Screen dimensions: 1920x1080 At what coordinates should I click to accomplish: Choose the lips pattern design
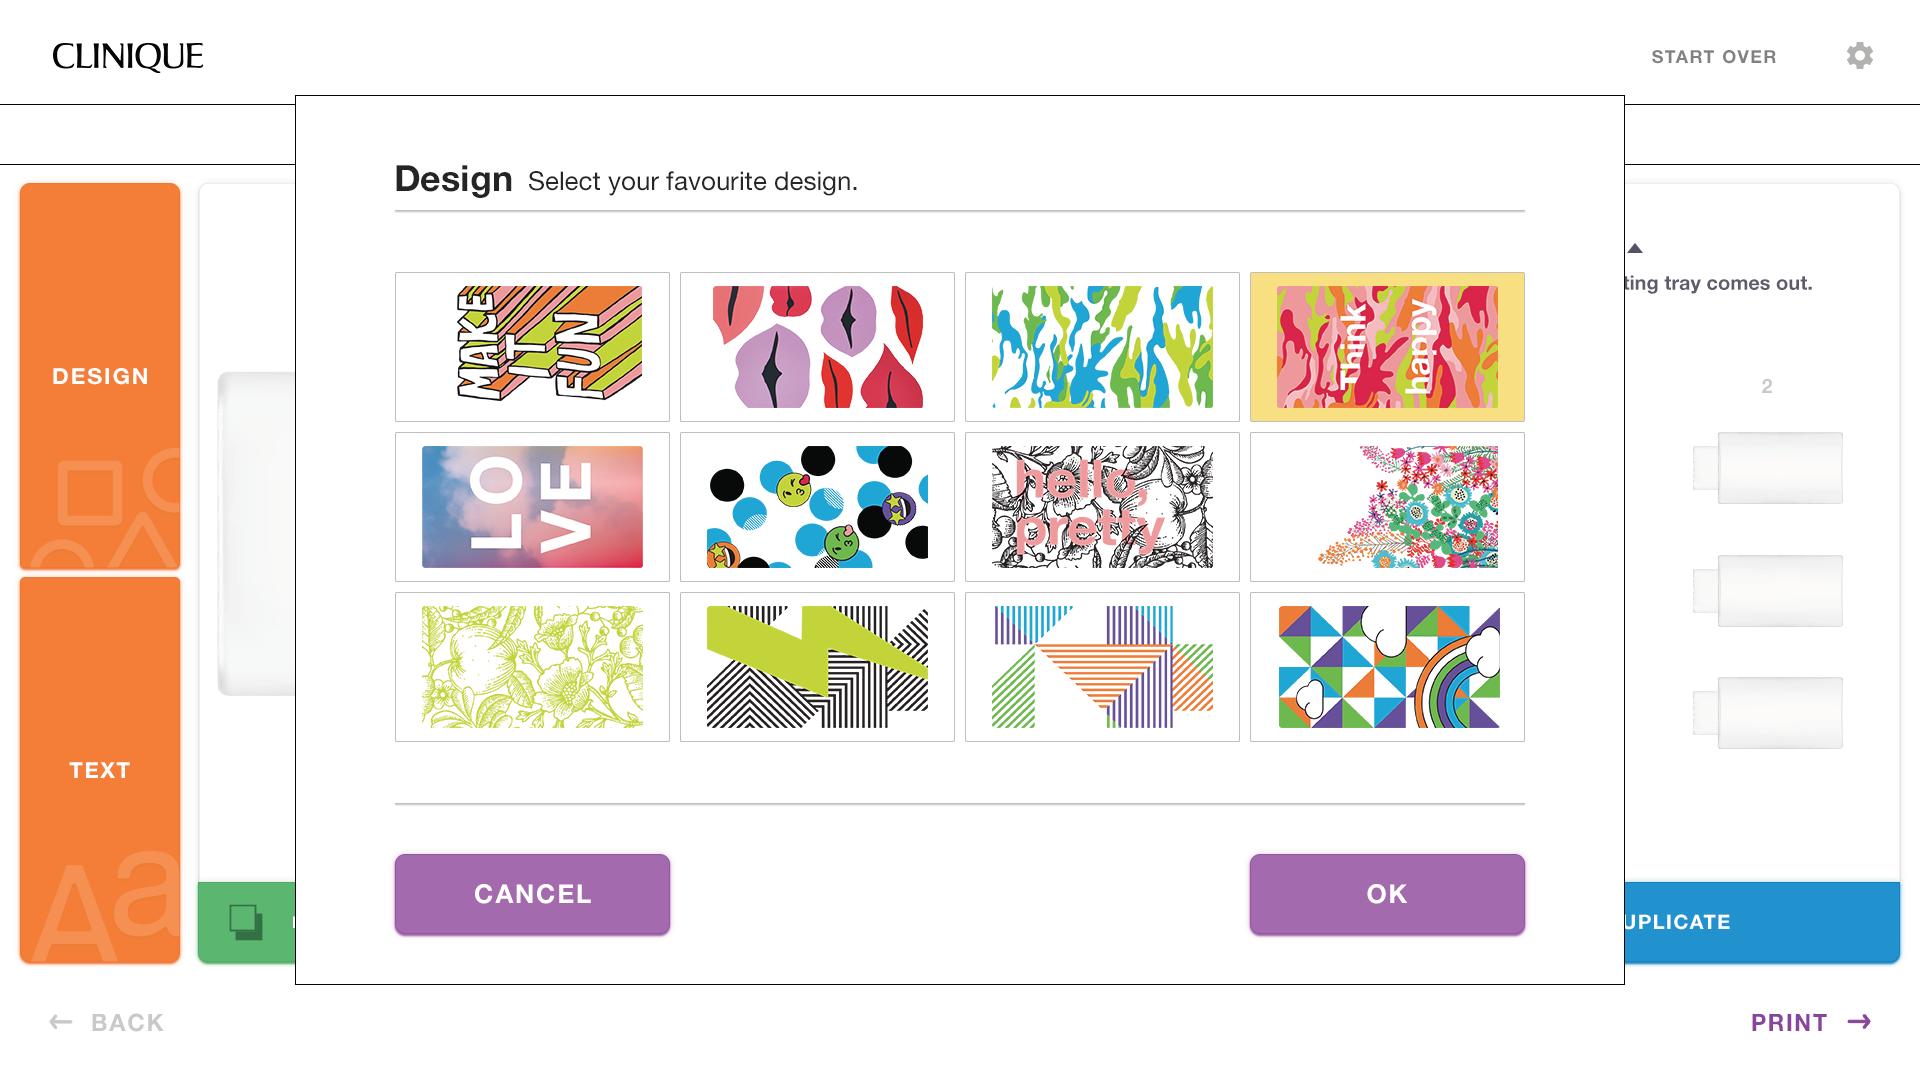tap(817, 347)
